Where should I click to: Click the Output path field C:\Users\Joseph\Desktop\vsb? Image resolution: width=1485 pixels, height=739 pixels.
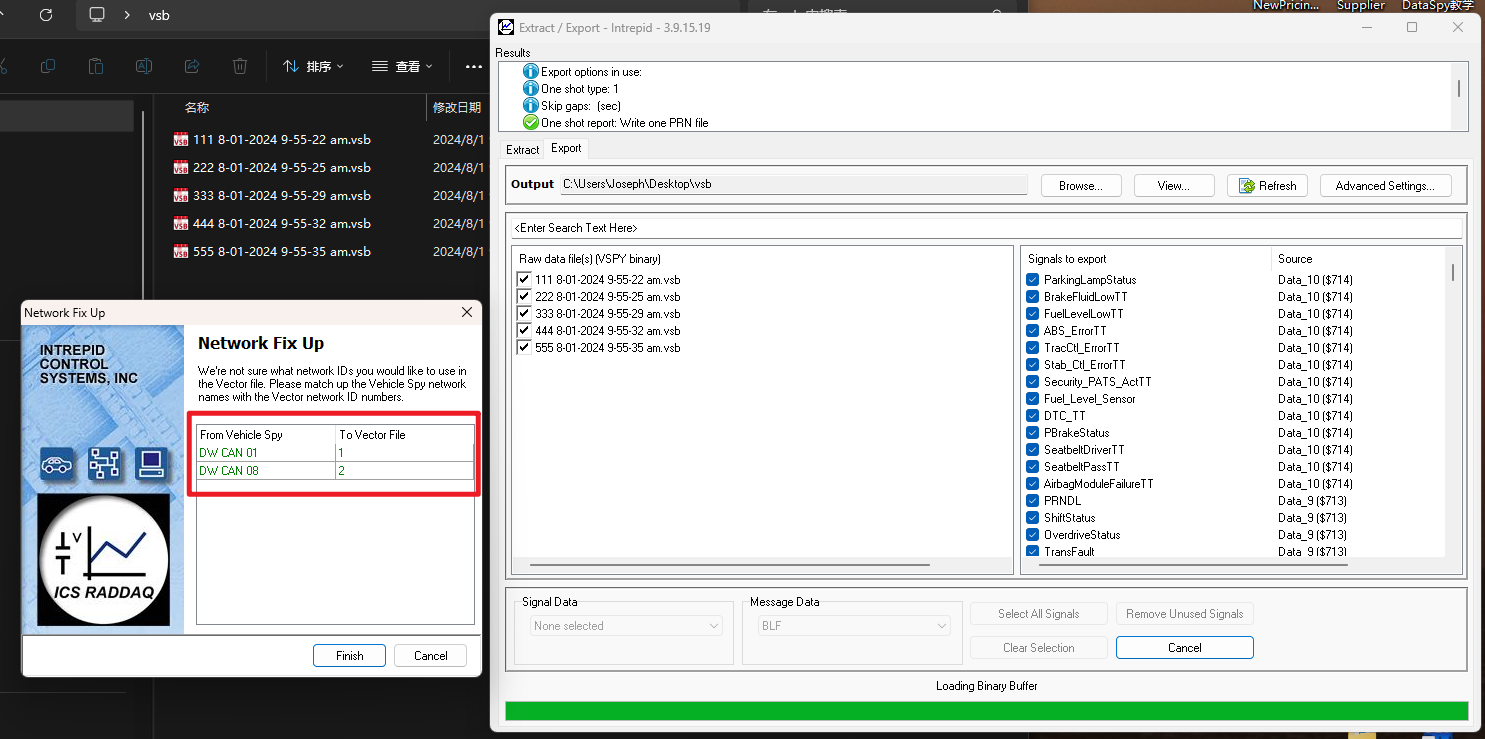794,185
